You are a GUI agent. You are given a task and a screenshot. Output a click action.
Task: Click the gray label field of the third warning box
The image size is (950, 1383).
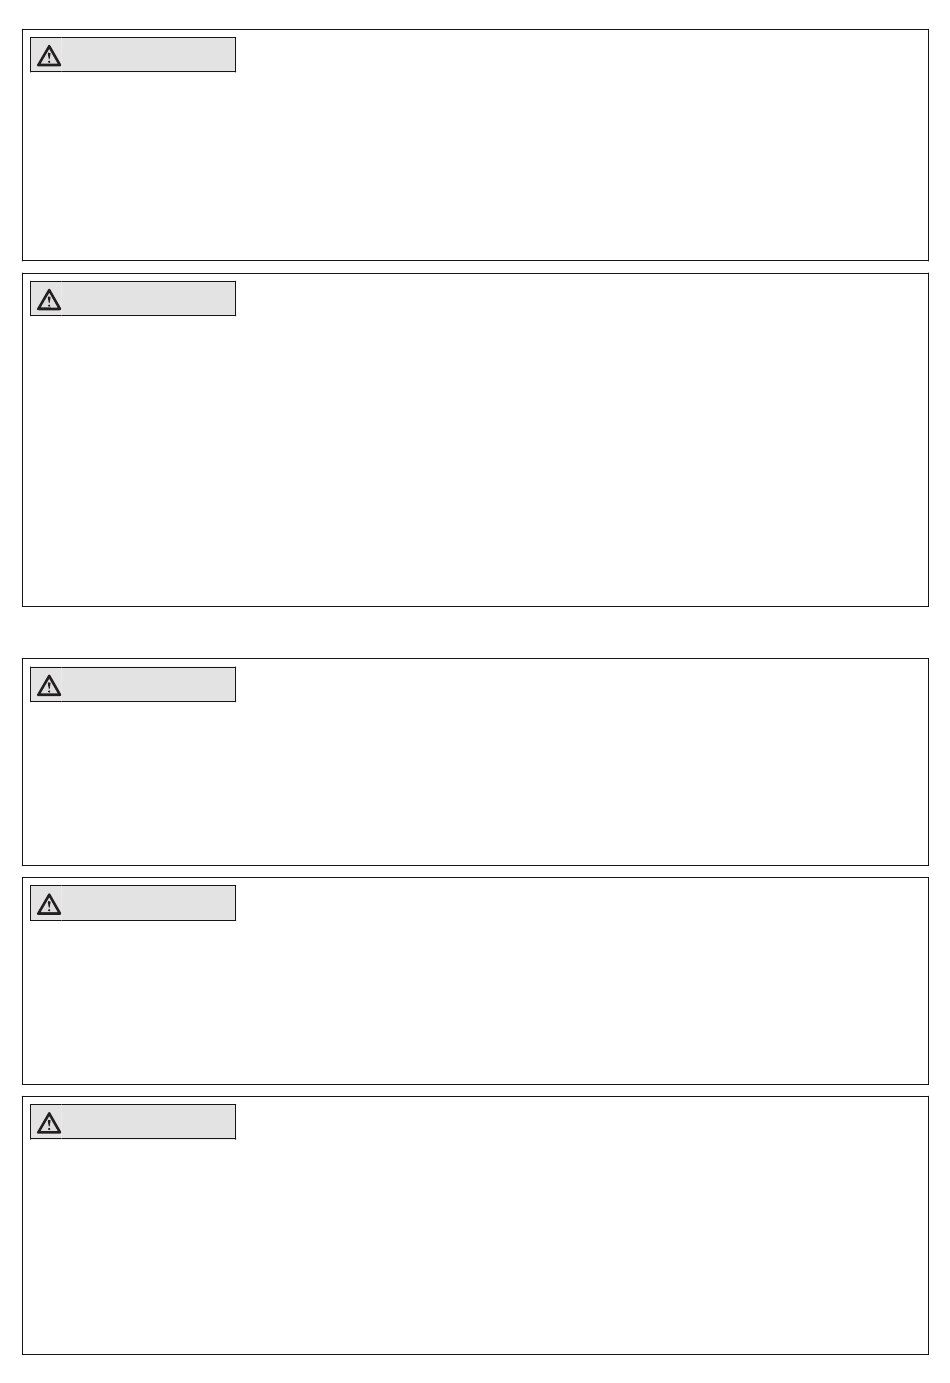pyautogui.click(x=133, y=685)
